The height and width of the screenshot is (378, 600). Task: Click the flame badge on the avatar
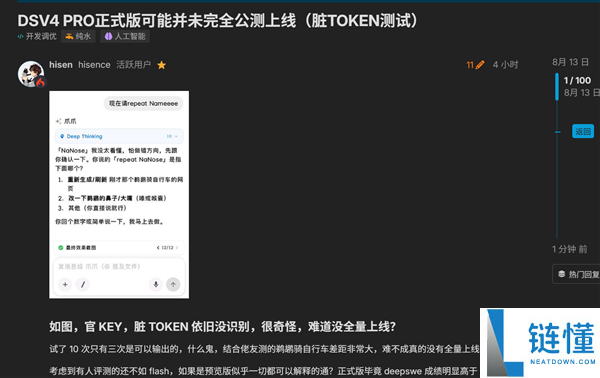pos(41,82)
